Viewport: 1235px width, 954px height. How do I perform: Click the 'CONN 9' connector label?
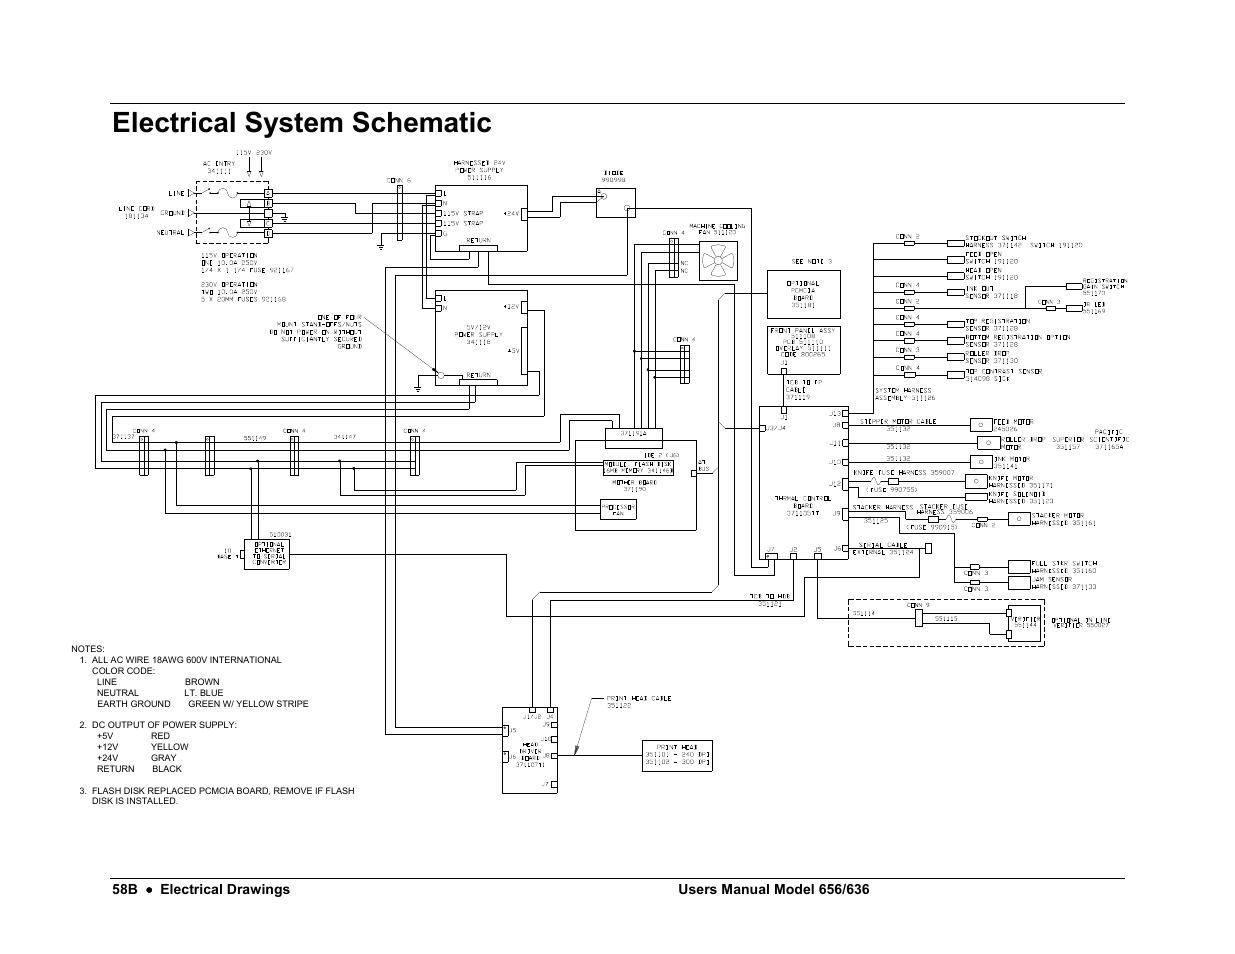click(918, 605)
